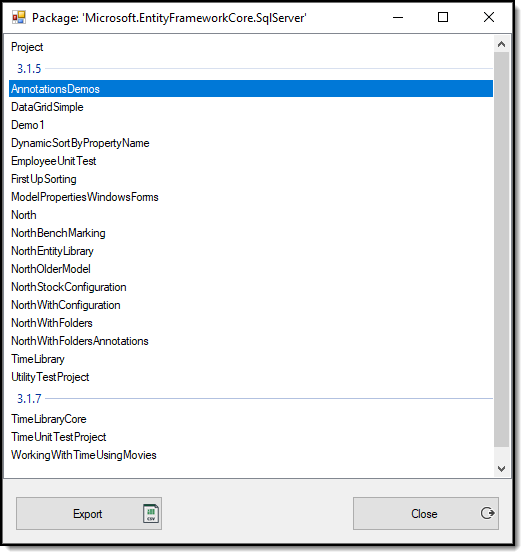This screenshot has height=557, width=526.
Task: Click the scroll down arrow
Action: pyautogui.click(x=501, y=469)
